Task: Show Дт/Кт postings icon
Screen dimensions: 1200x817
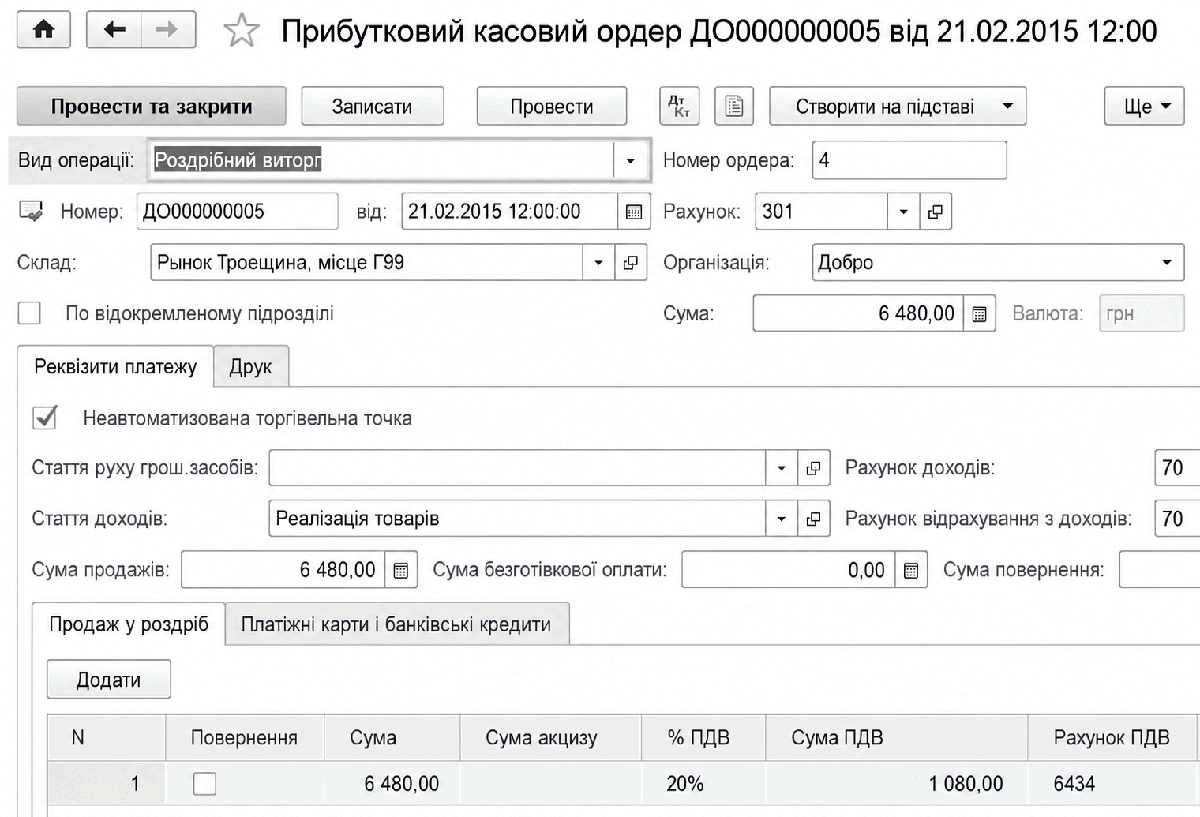Action: [680, 107]
